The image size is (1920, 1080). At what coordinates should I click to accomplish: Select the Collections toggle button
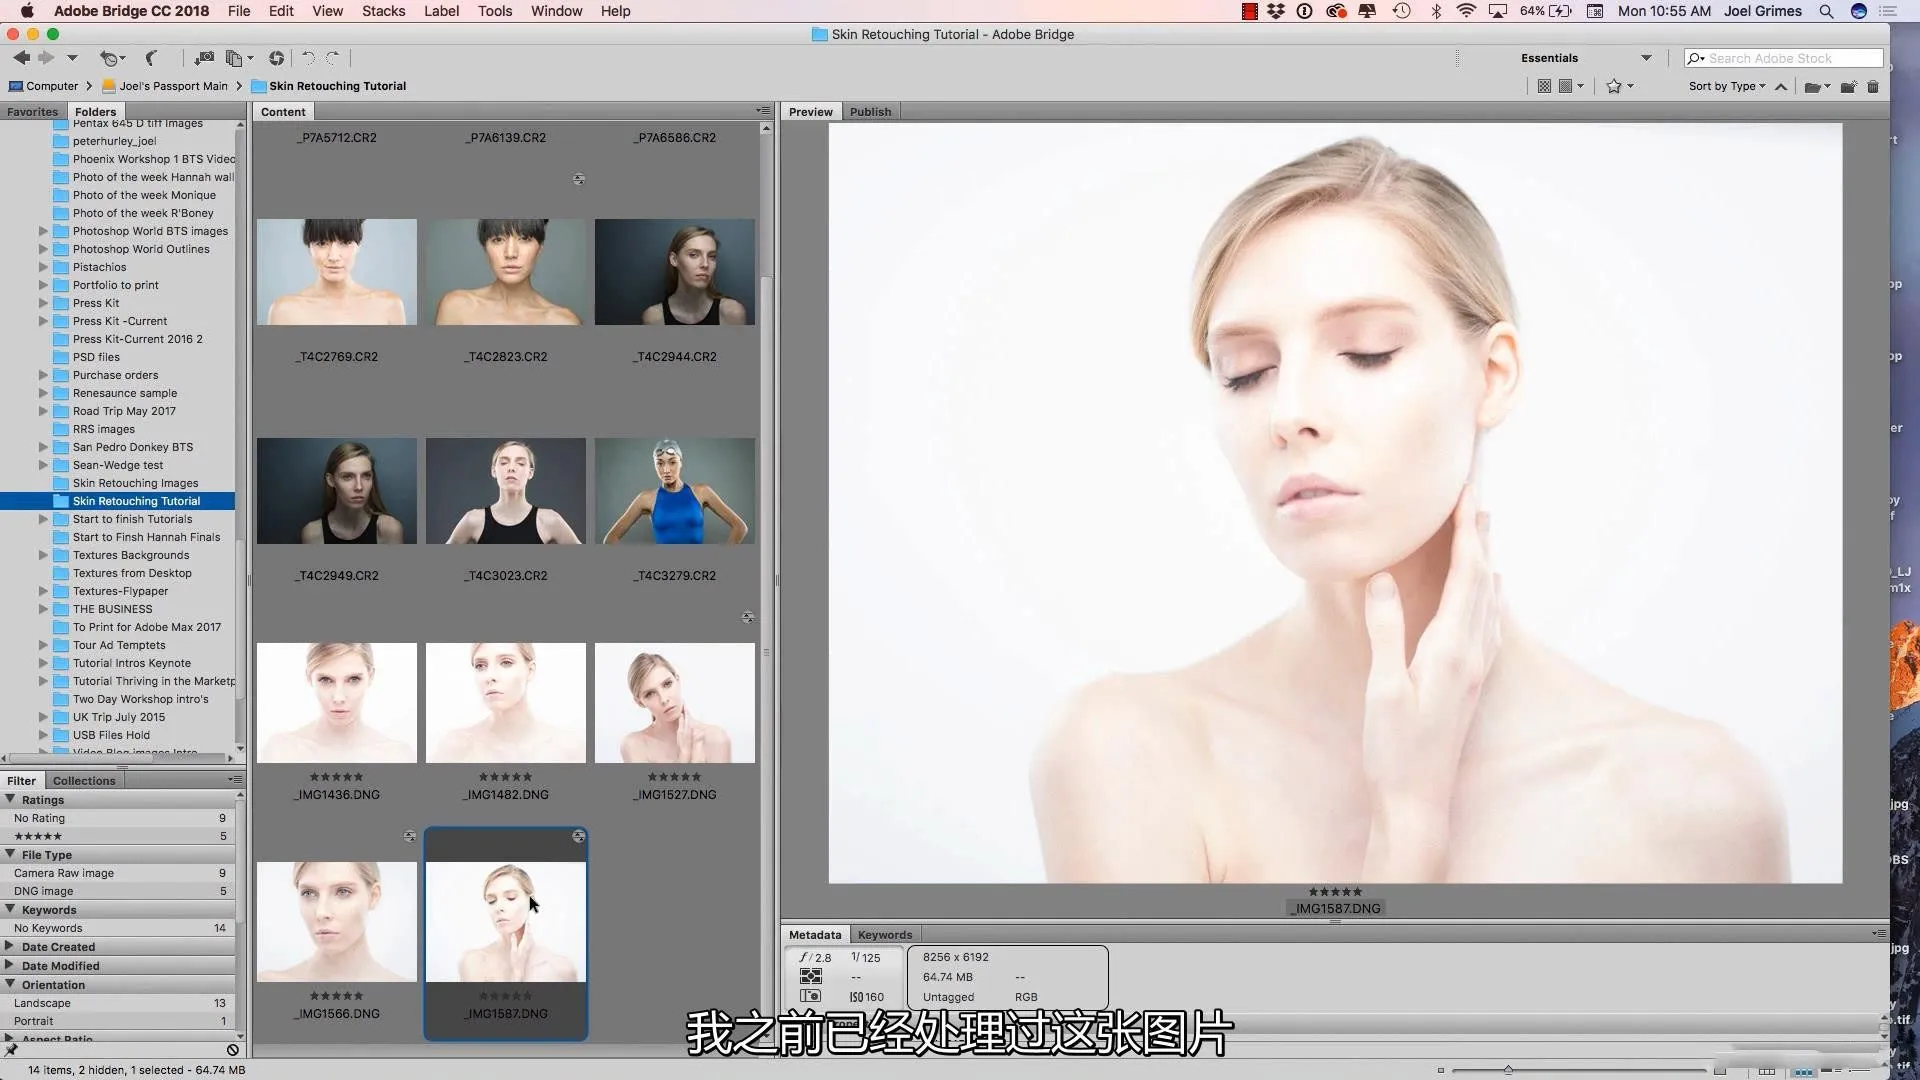pos(82,779)
